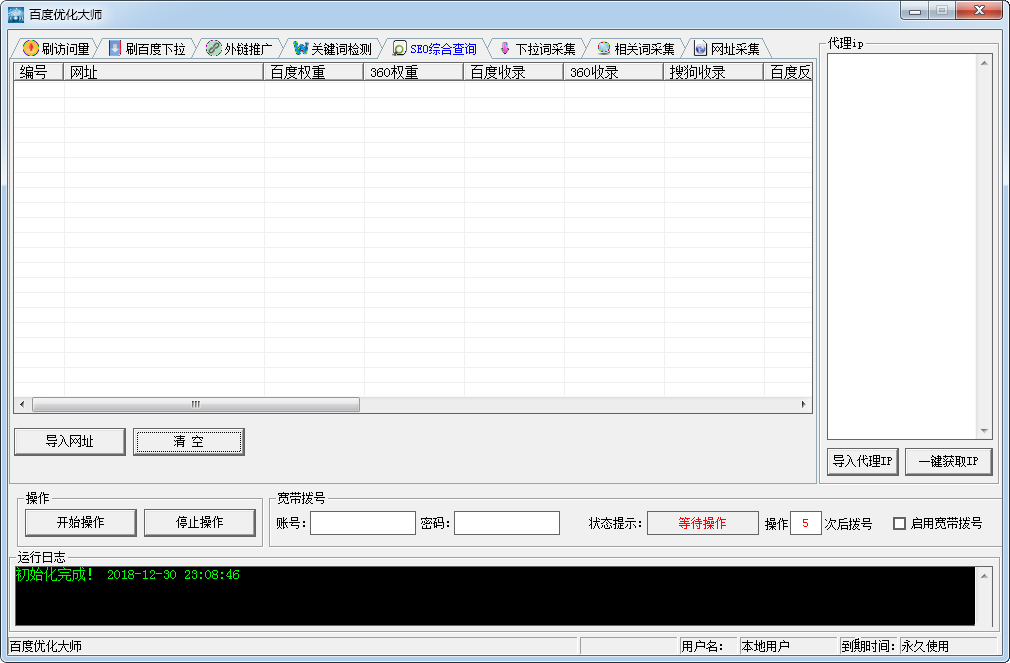
Task: Click the 到期时间: status bar label
Action: pos(868,646)
